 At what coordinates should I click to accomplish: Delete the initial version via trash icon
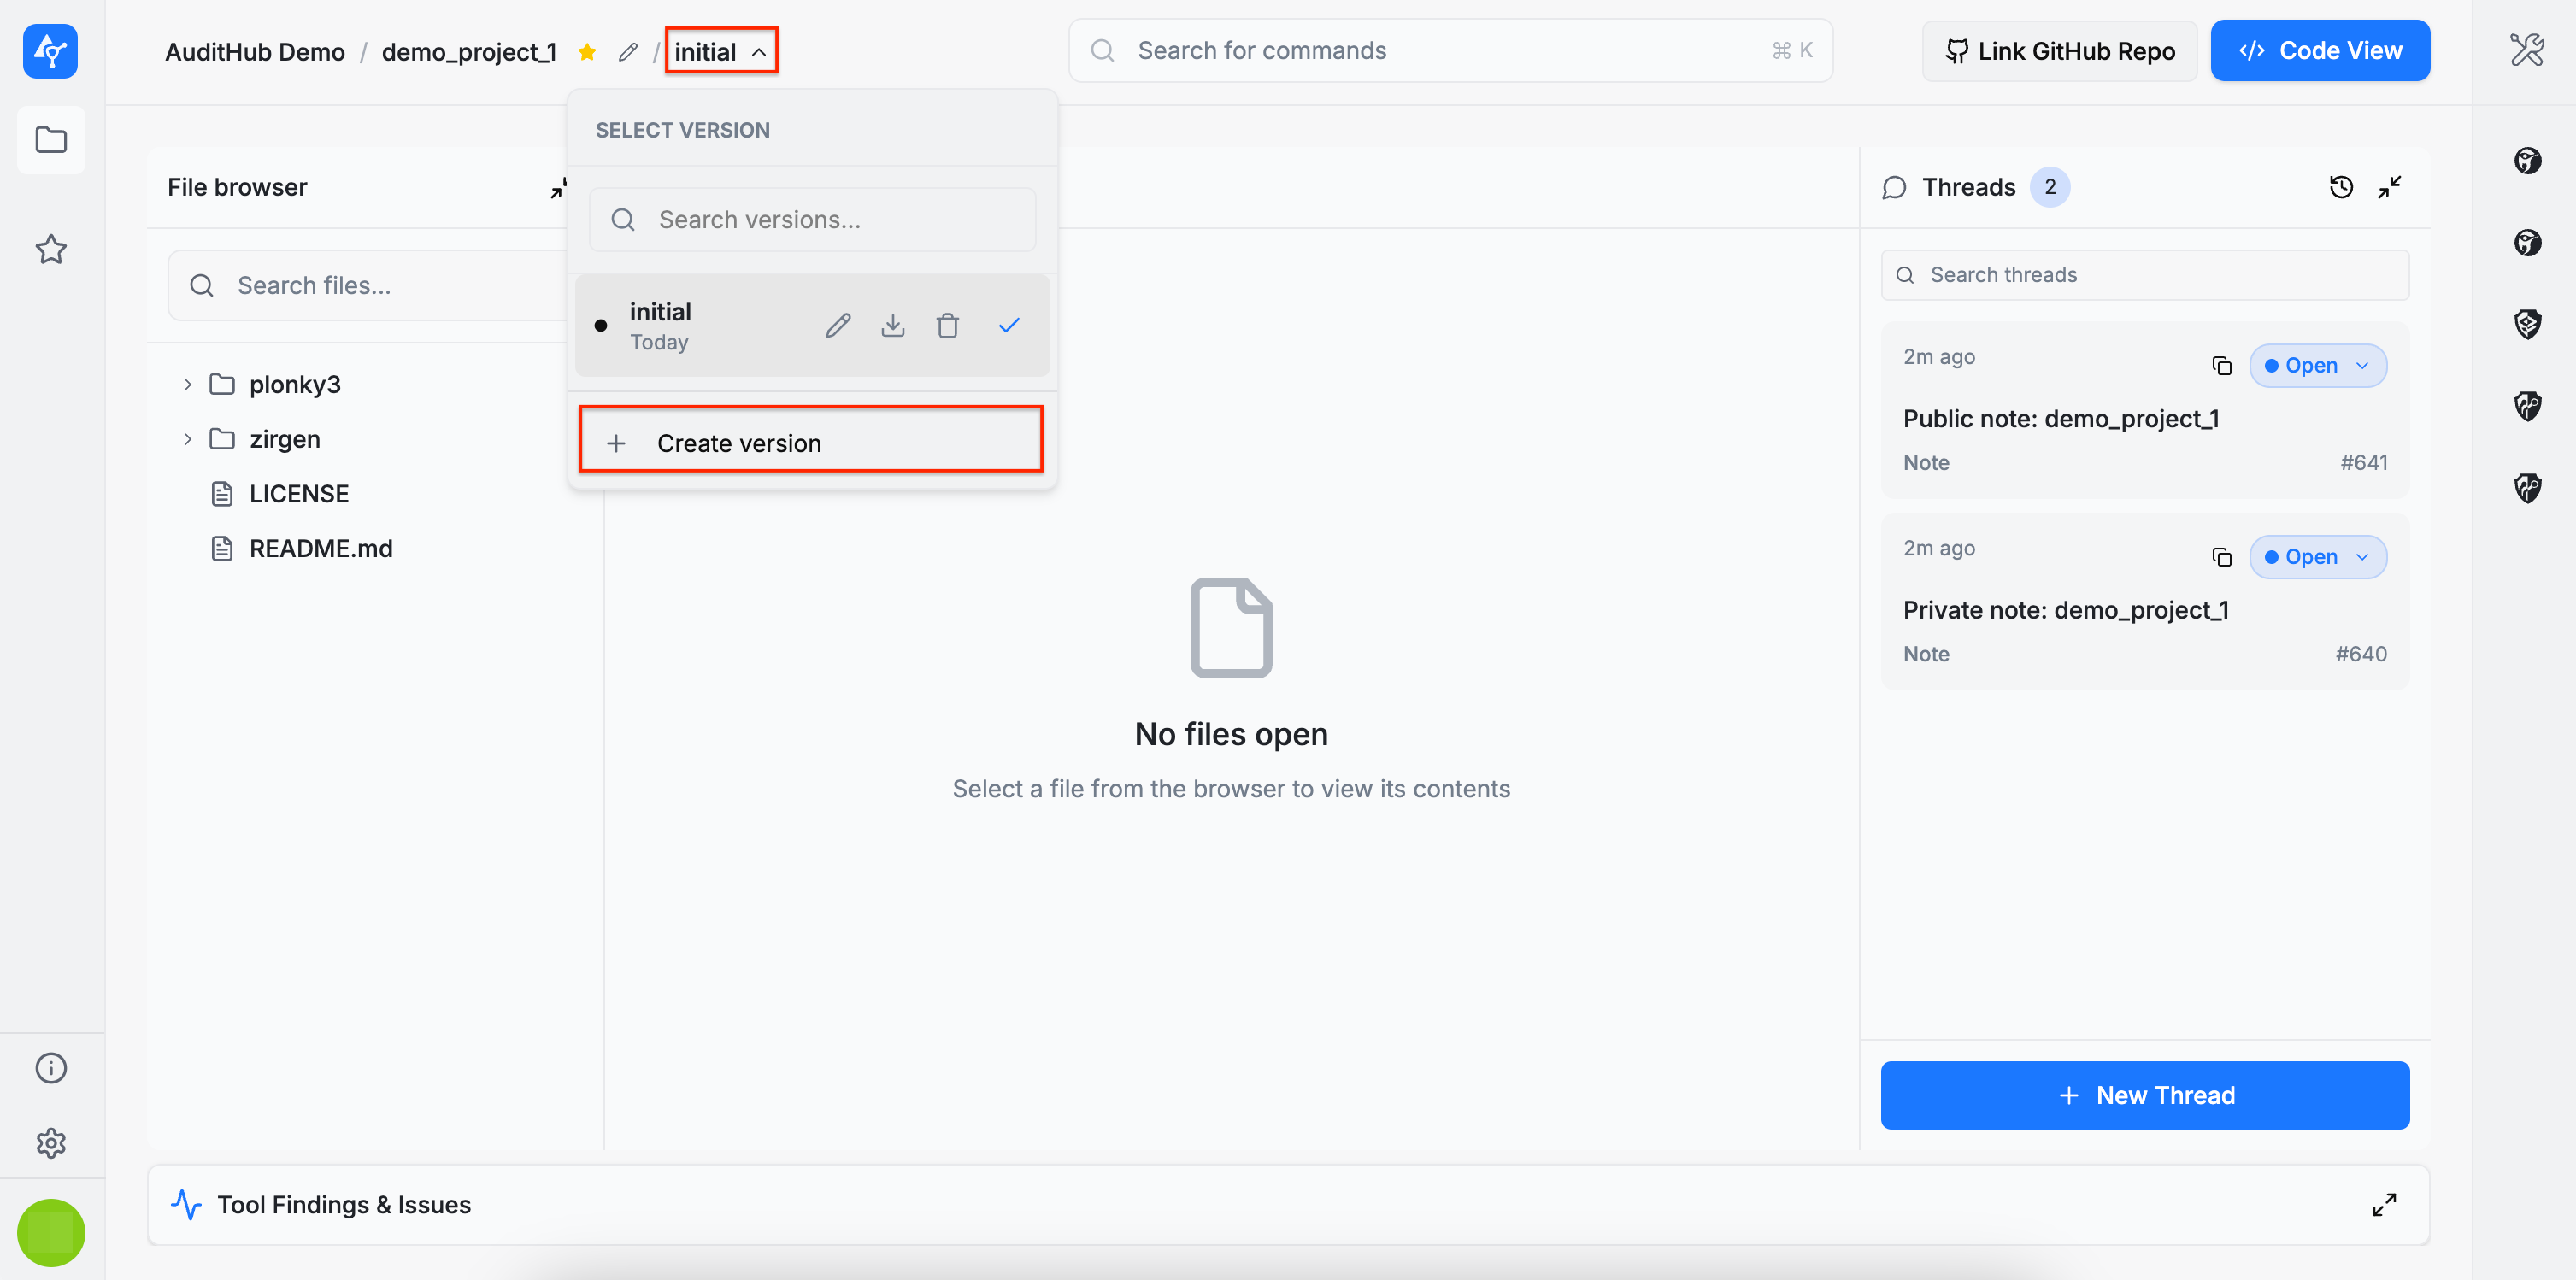point(947,326)
